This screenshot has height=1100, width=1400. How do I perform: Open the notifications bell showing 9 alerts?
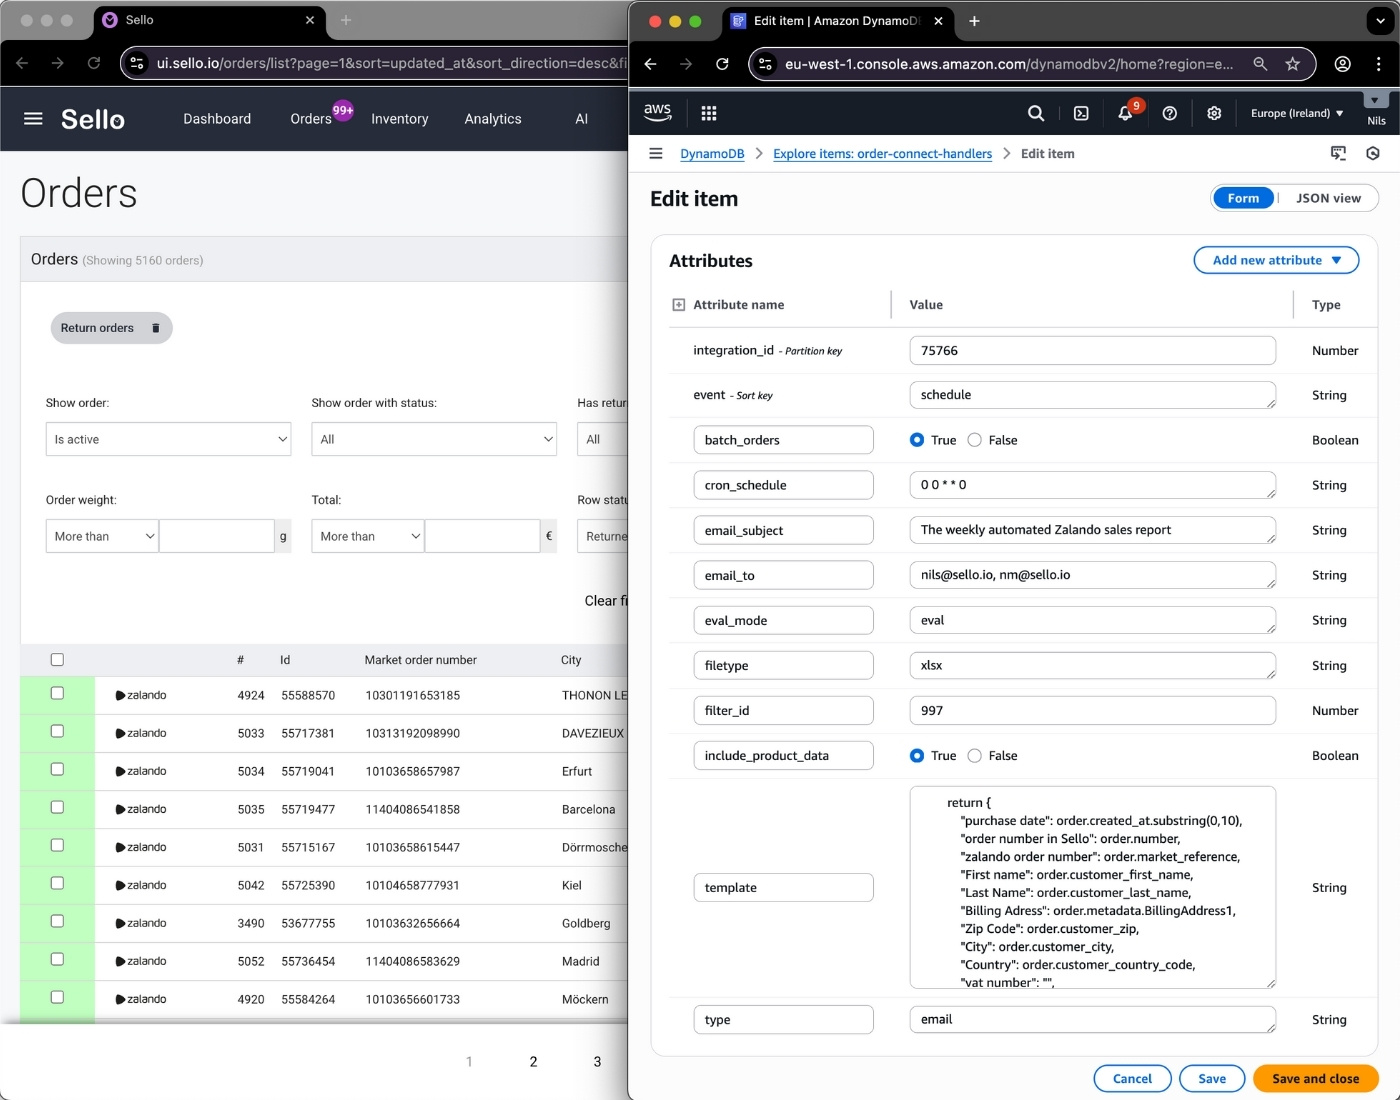pos(1125,114)
